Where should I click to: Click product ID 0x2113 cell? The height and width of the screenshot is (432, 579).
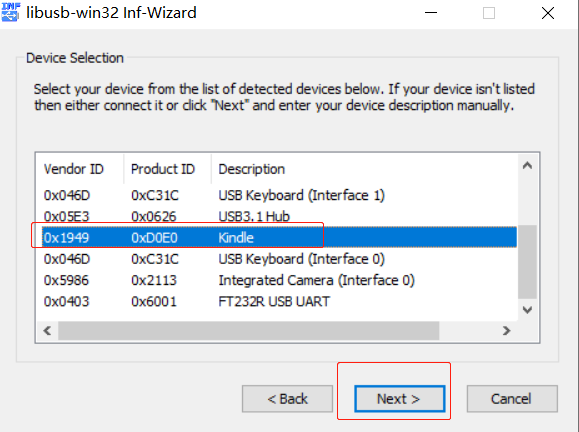coord(154,280)
